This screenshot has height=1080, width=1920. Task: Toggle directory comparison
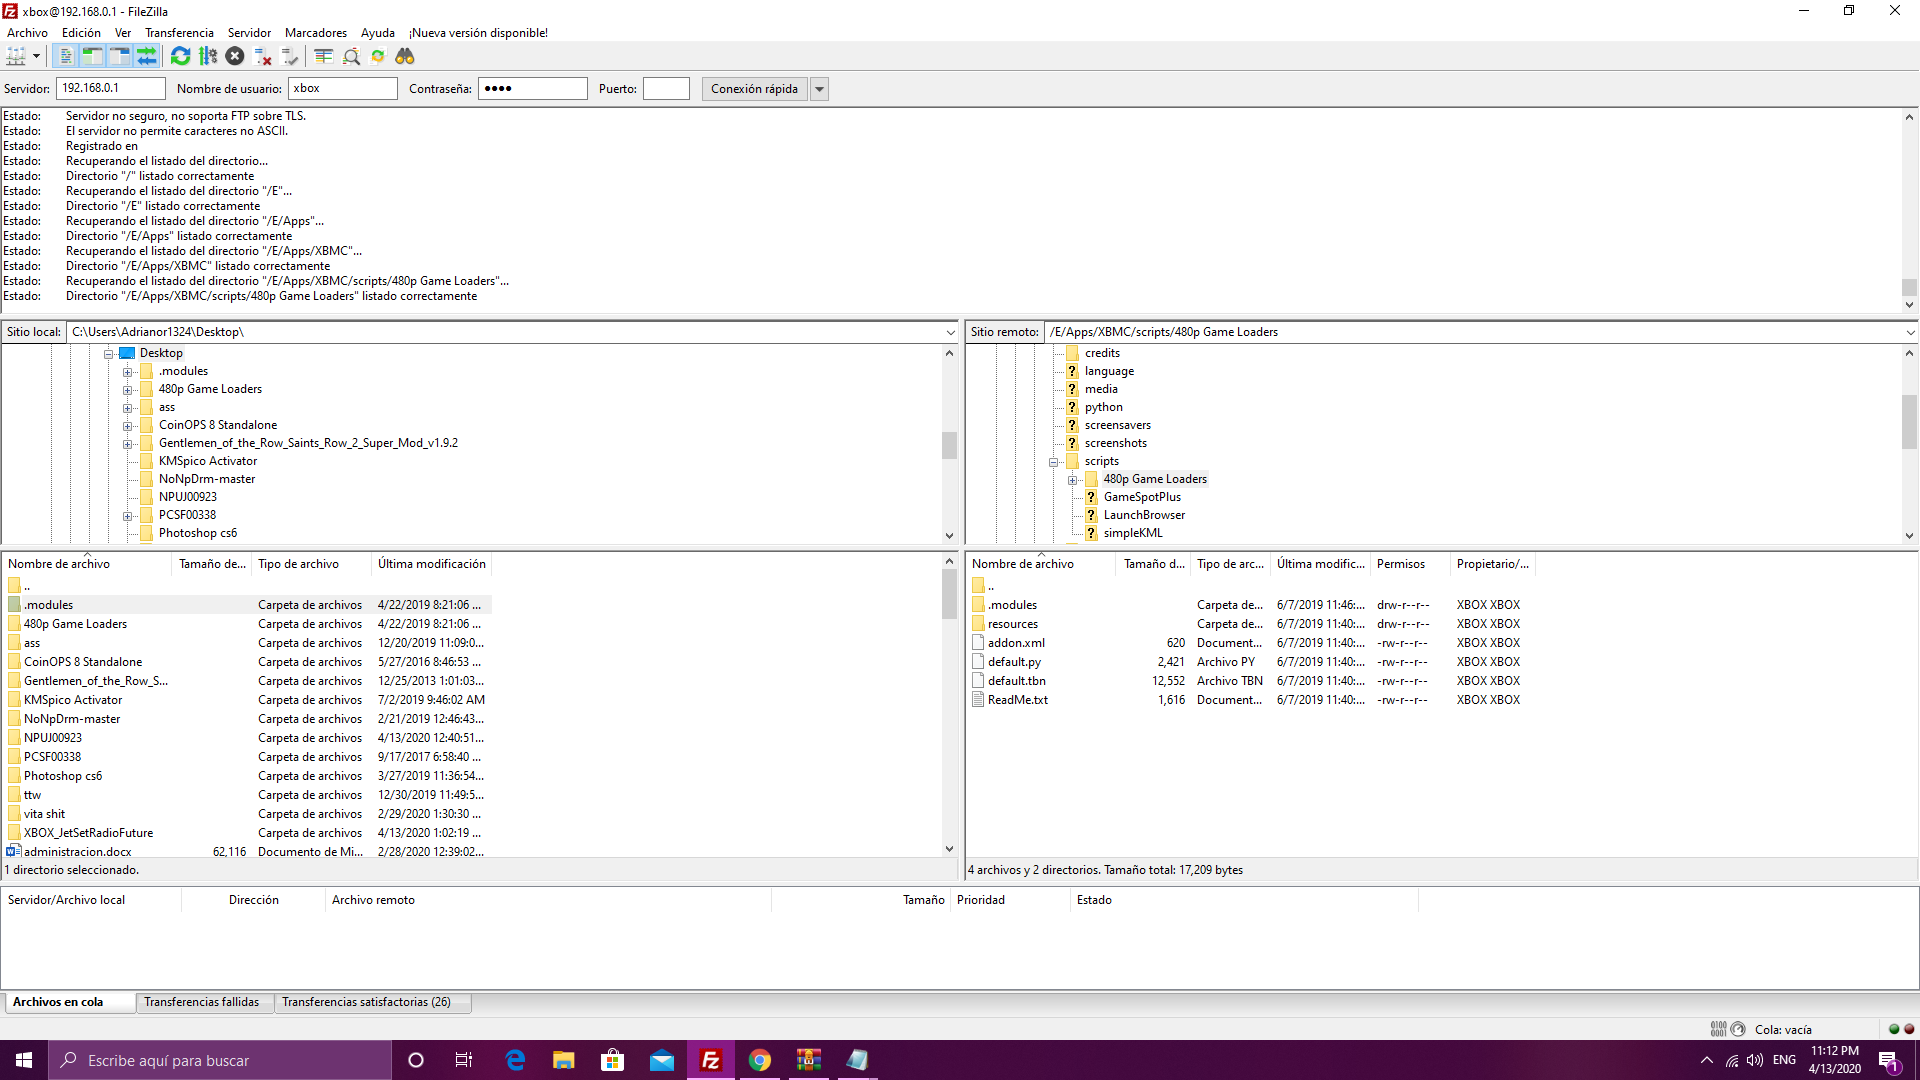point(351,56)
